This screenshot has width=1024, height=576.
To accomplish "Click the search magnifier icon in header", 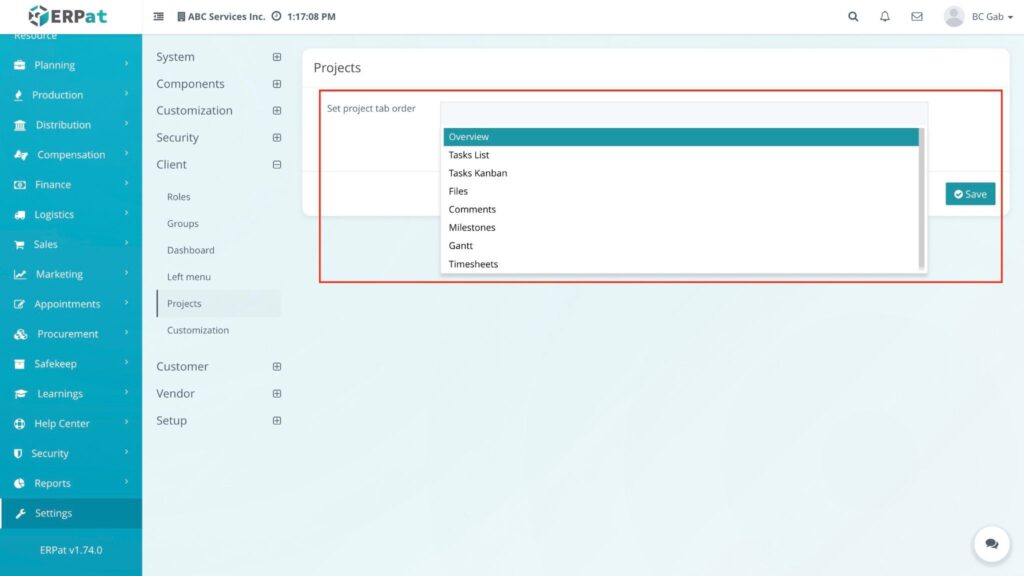I will point(853,17).
